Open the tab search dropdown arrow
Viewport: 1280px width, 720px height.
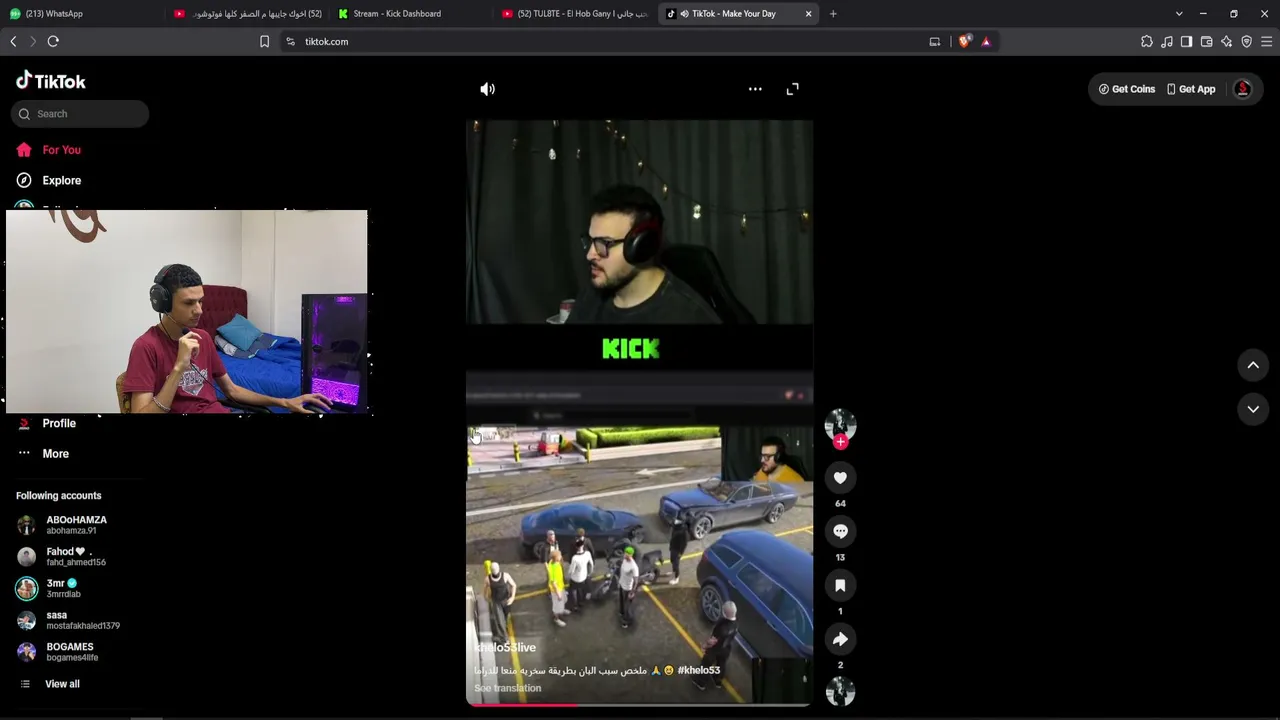[1179, 14]
